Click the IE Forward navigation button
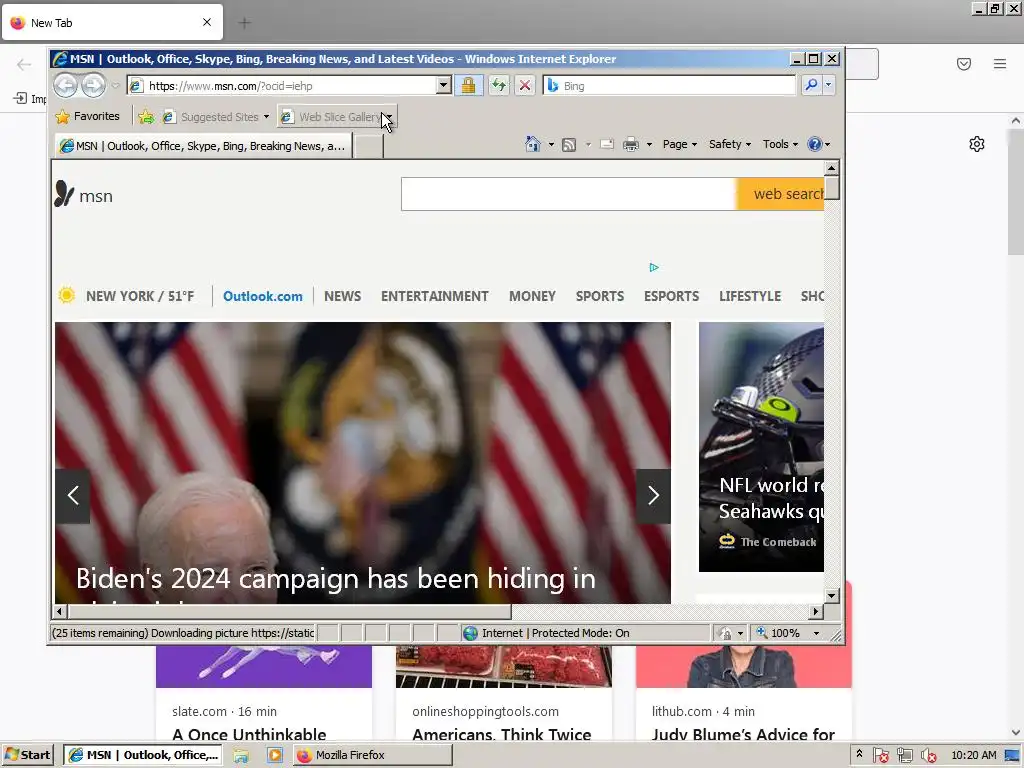The height and width of the screenshot is (768, 1024). [93, 86]
